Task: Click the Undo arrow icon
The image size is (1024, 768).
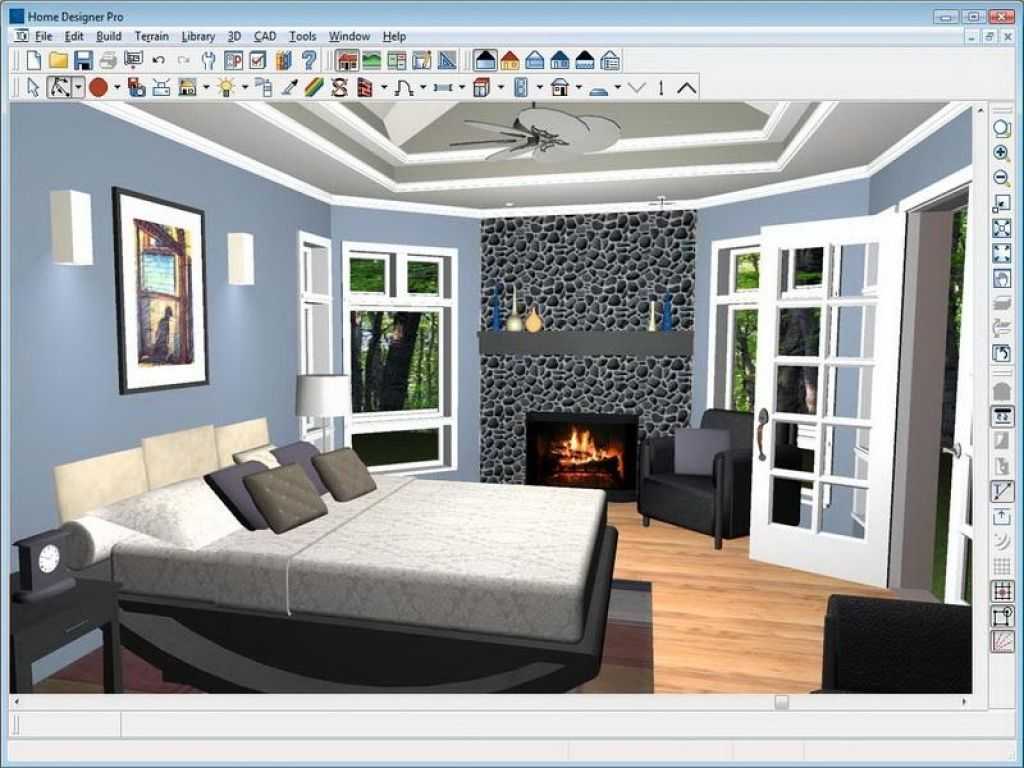Action: click(158, 61)
